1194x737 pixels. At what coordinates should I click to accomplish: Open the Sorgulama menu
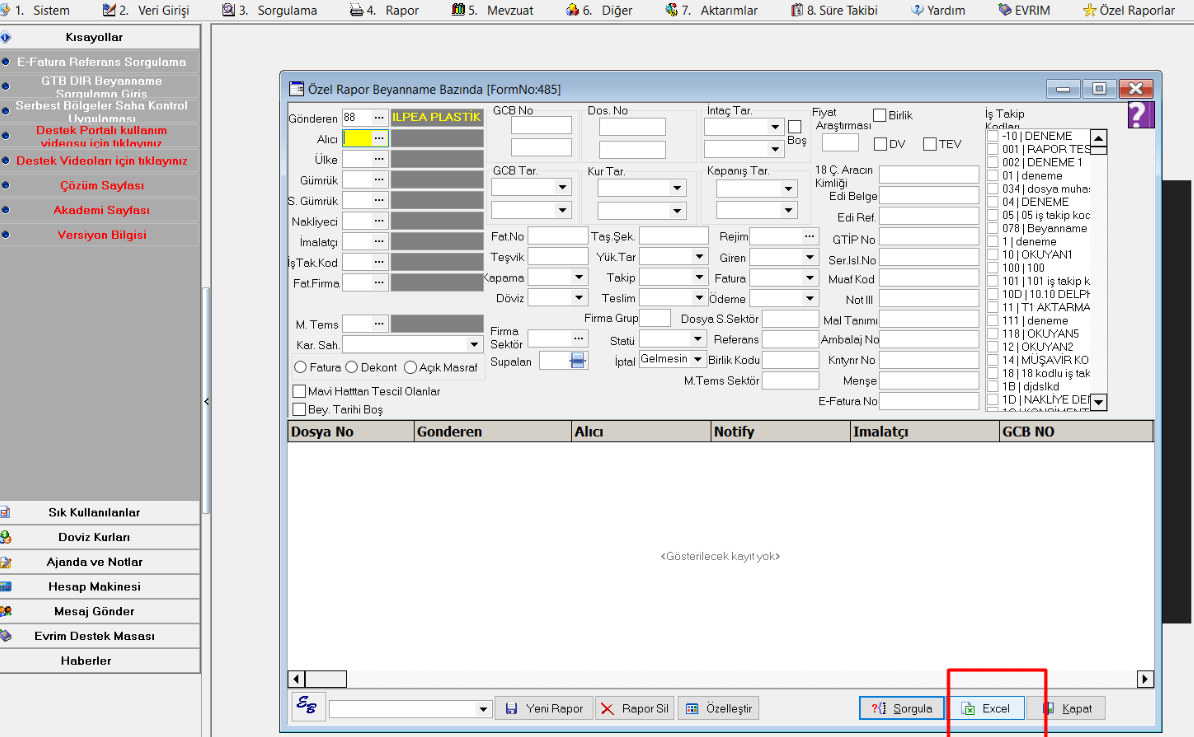coord(279,10)
